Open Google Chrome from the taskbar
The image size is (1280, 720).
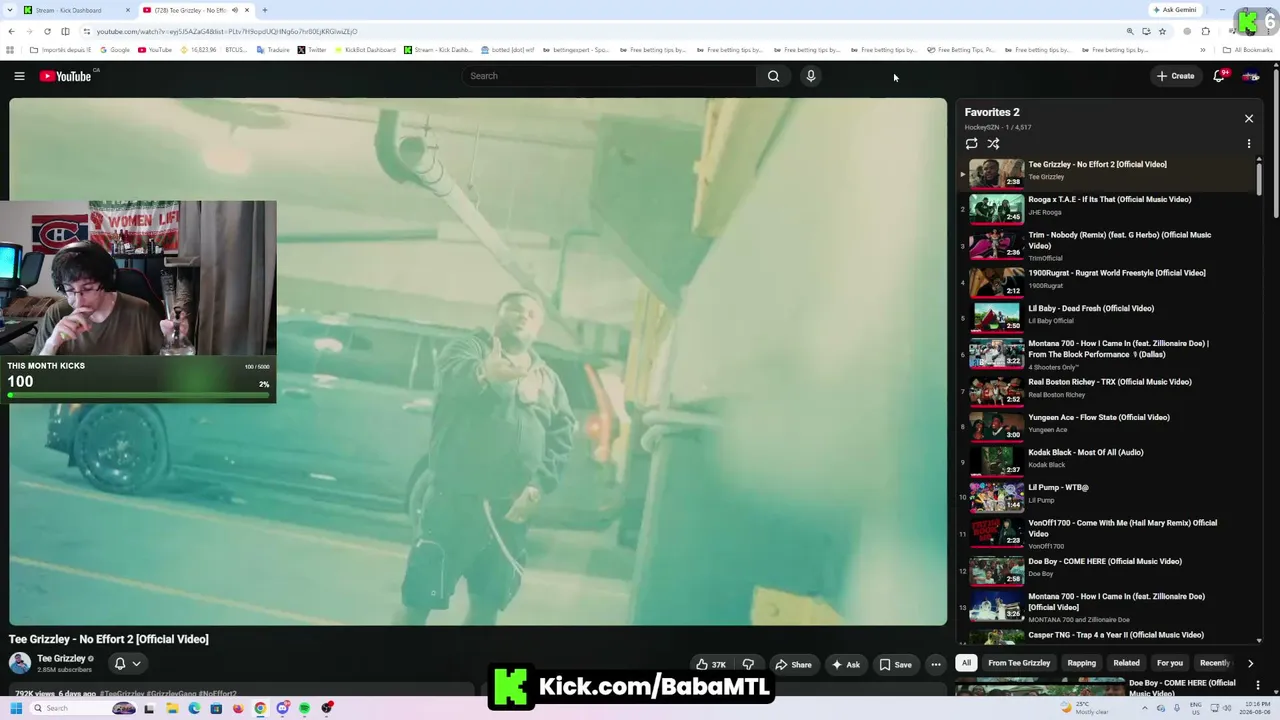(260, 708)
